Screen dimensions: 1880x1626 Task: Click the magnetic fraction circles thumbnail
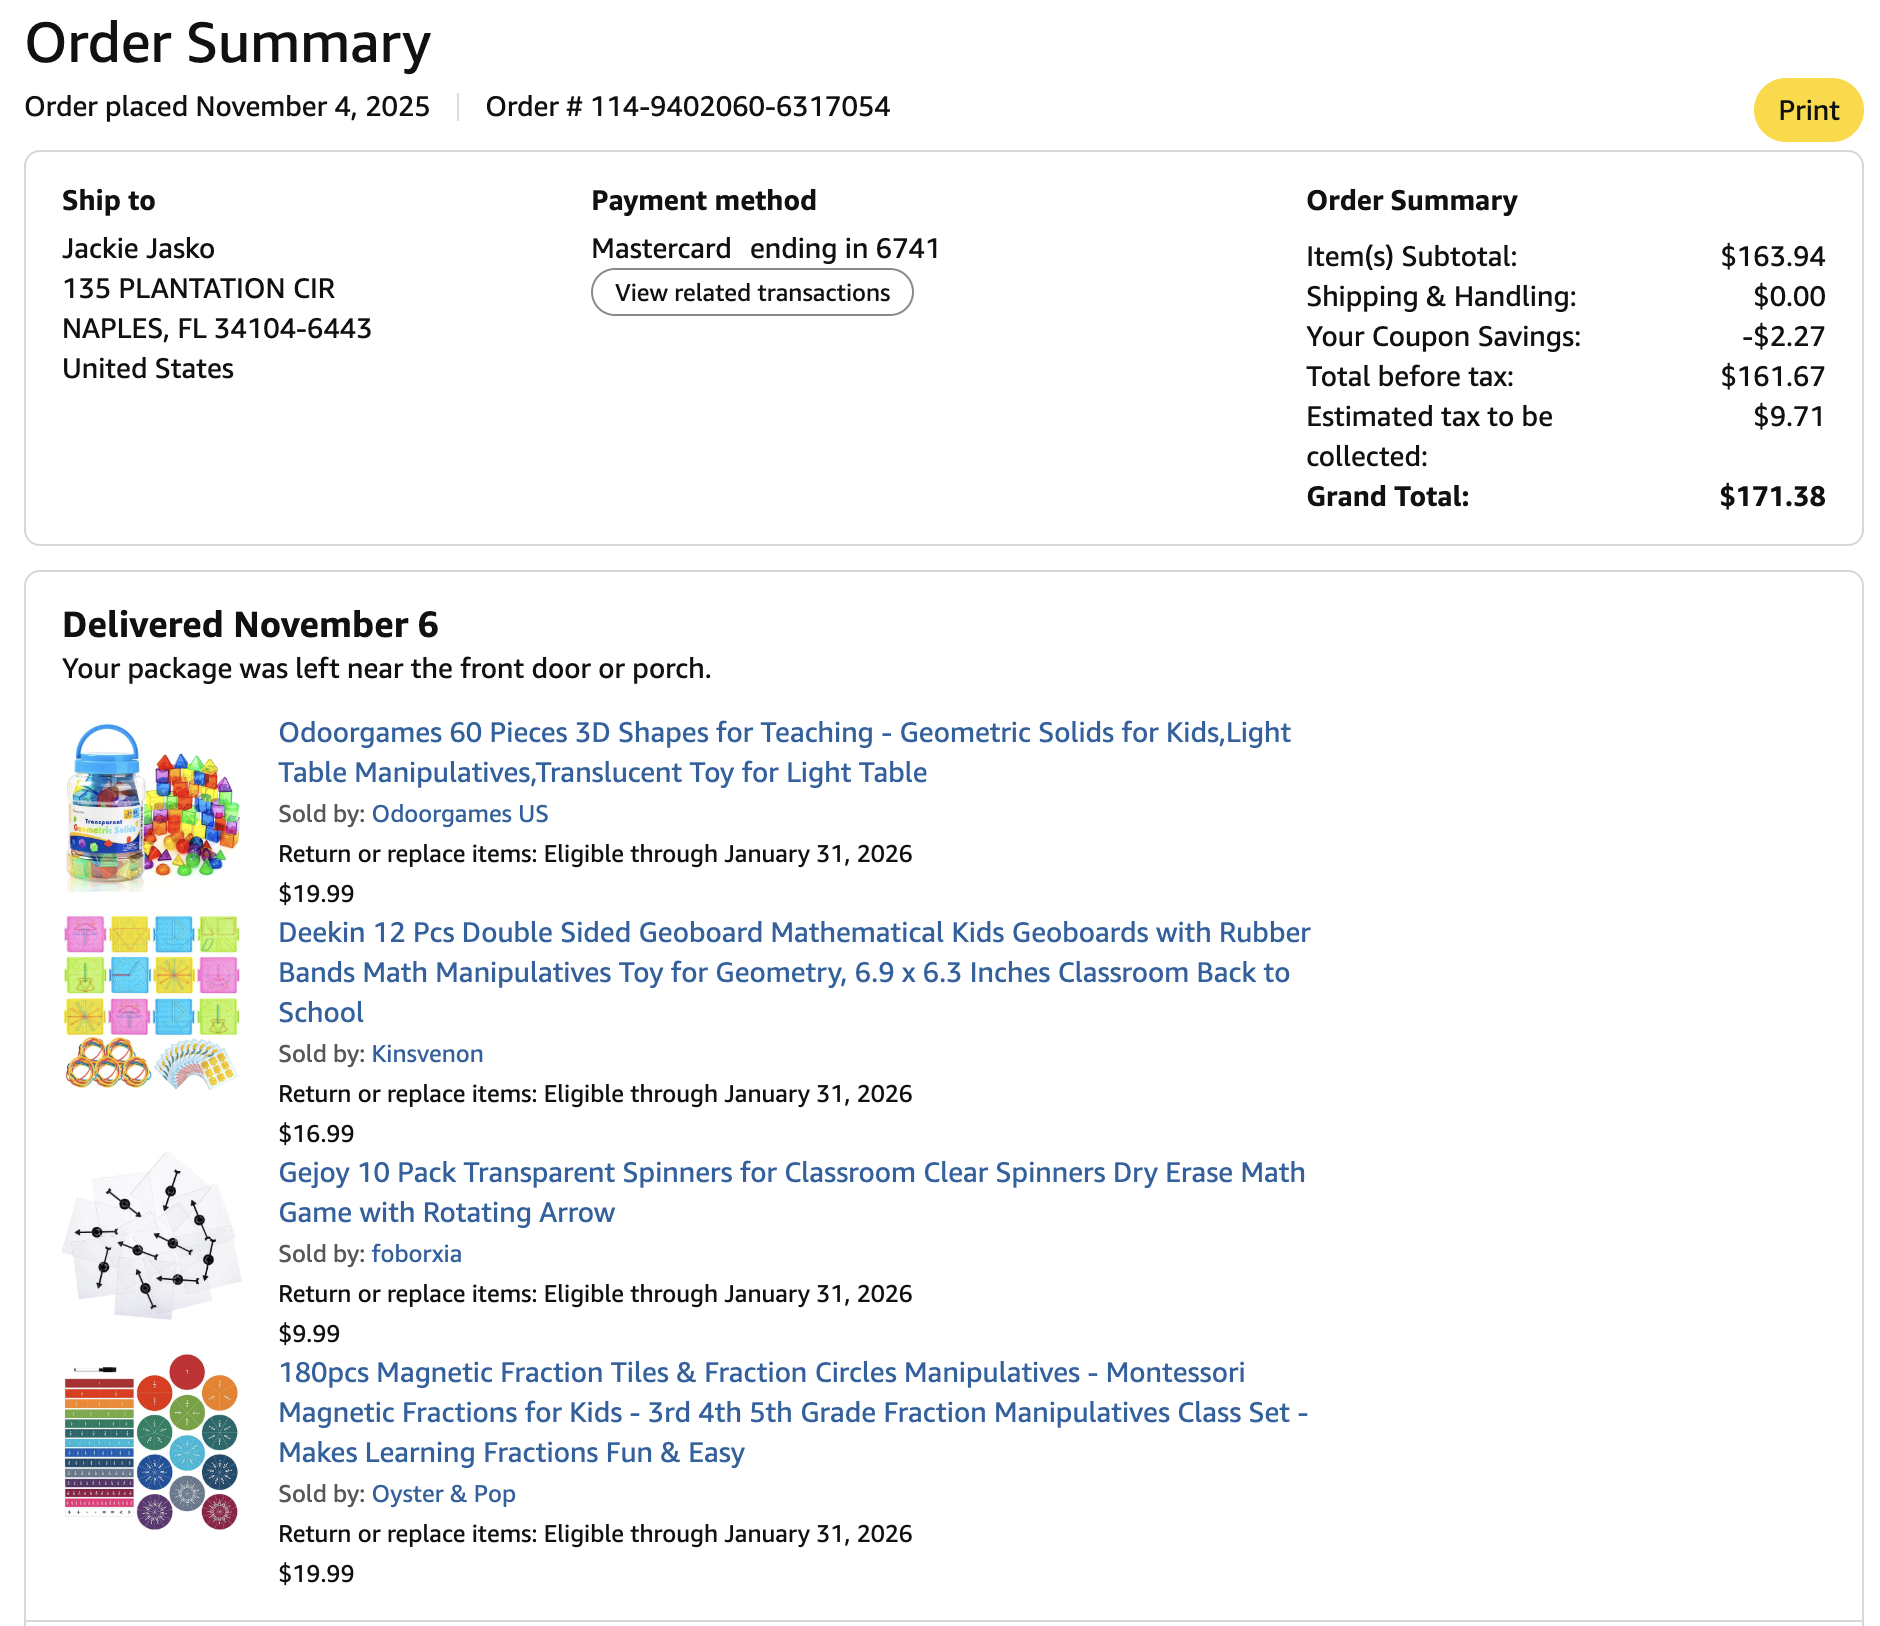click(152, 1442)
